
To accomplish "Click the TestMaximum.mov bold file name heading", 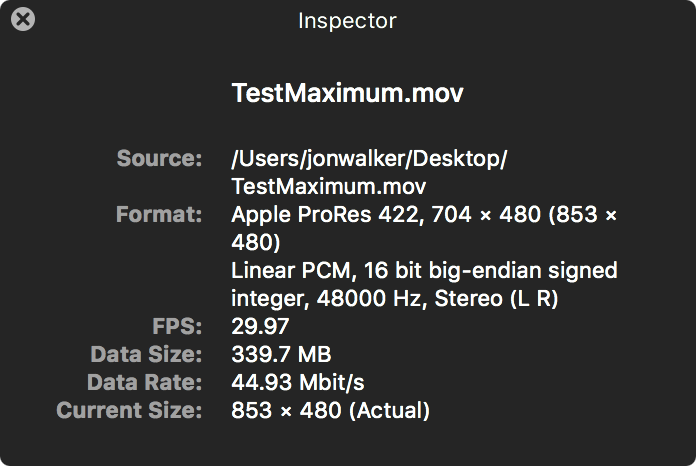I will click(x=347, y=94).
